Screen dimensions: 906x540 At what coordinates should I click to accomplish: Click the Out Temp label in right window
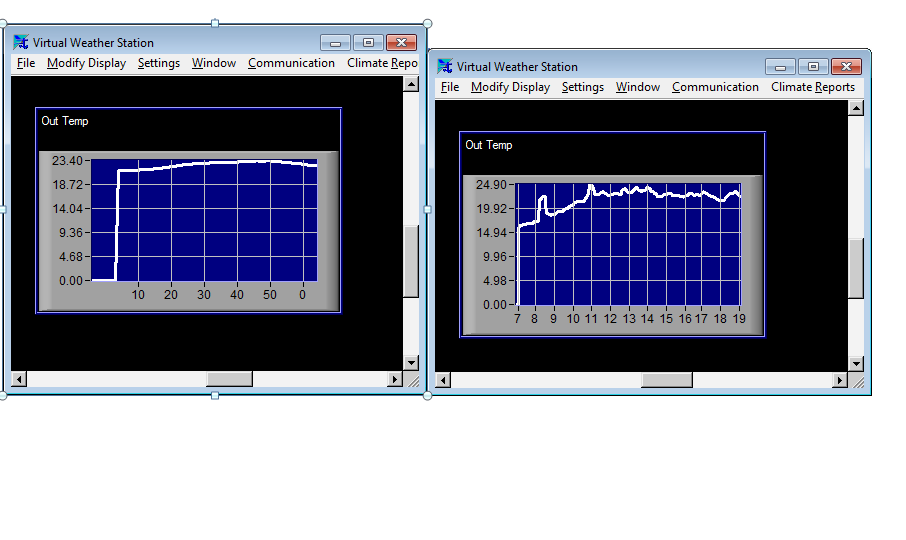point(488,145)
